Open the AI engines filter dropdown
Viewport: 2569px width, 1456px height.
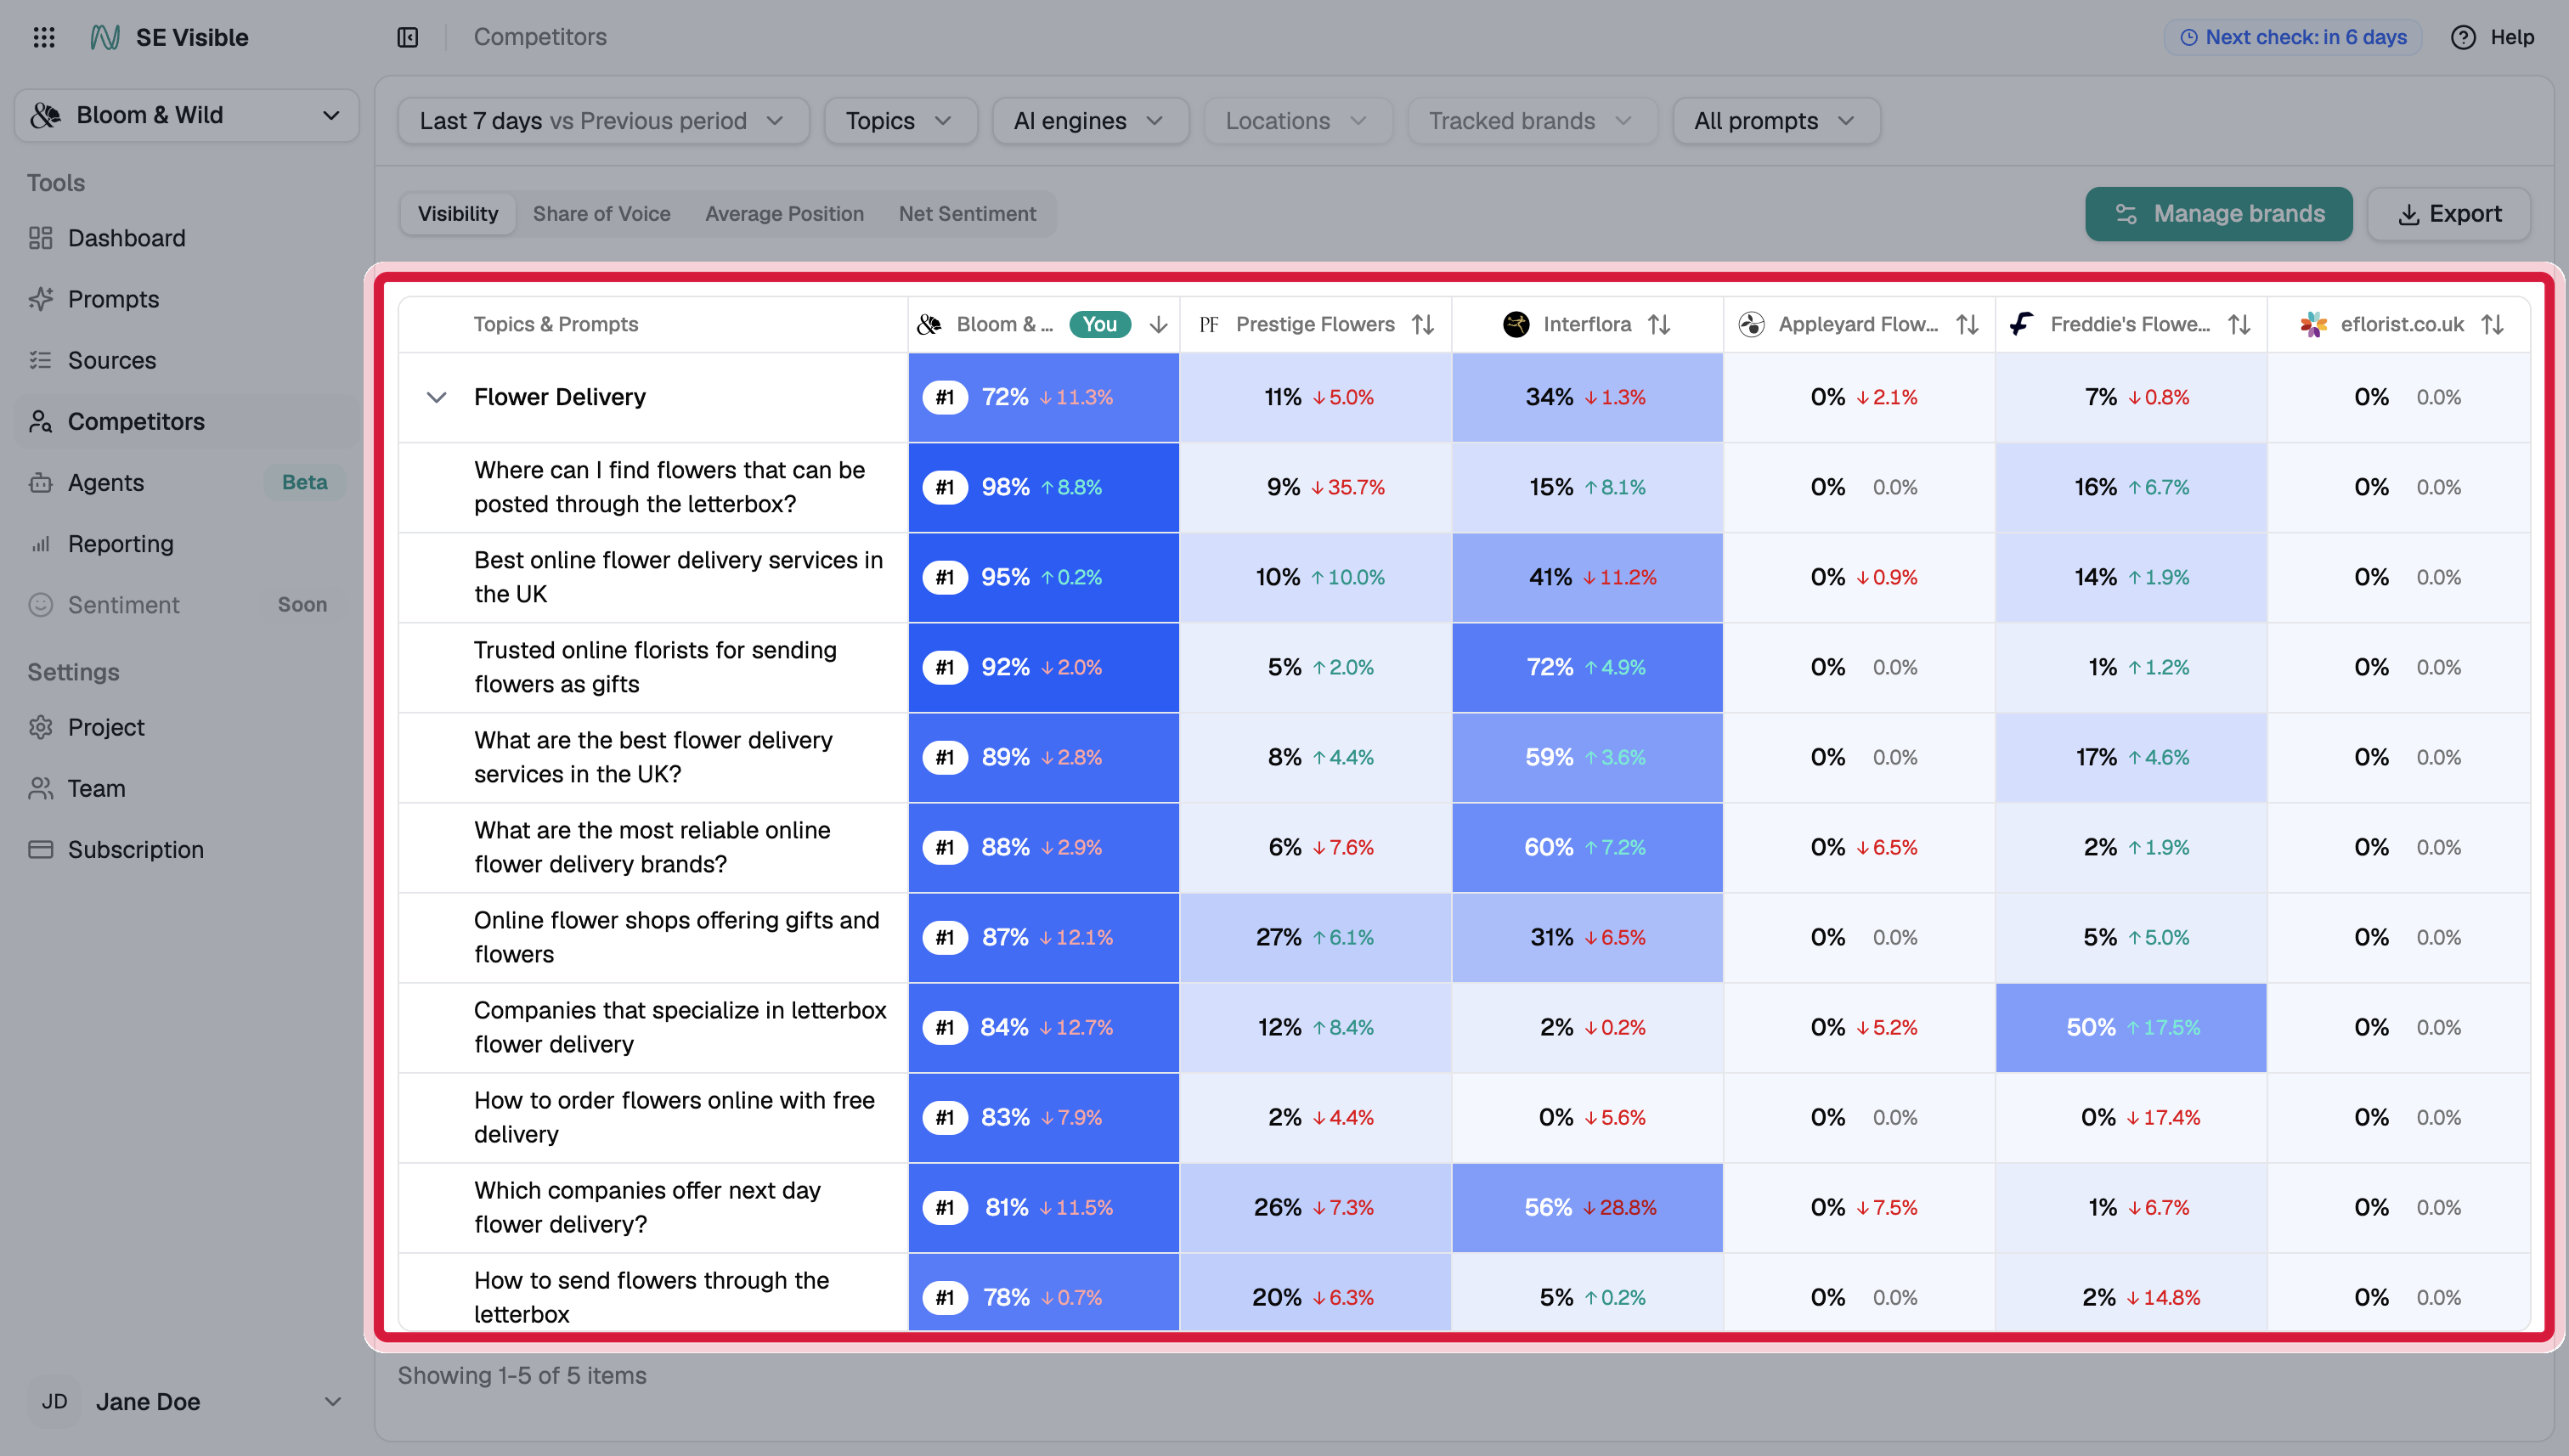pyautogui.click(x=1090, y=121)
